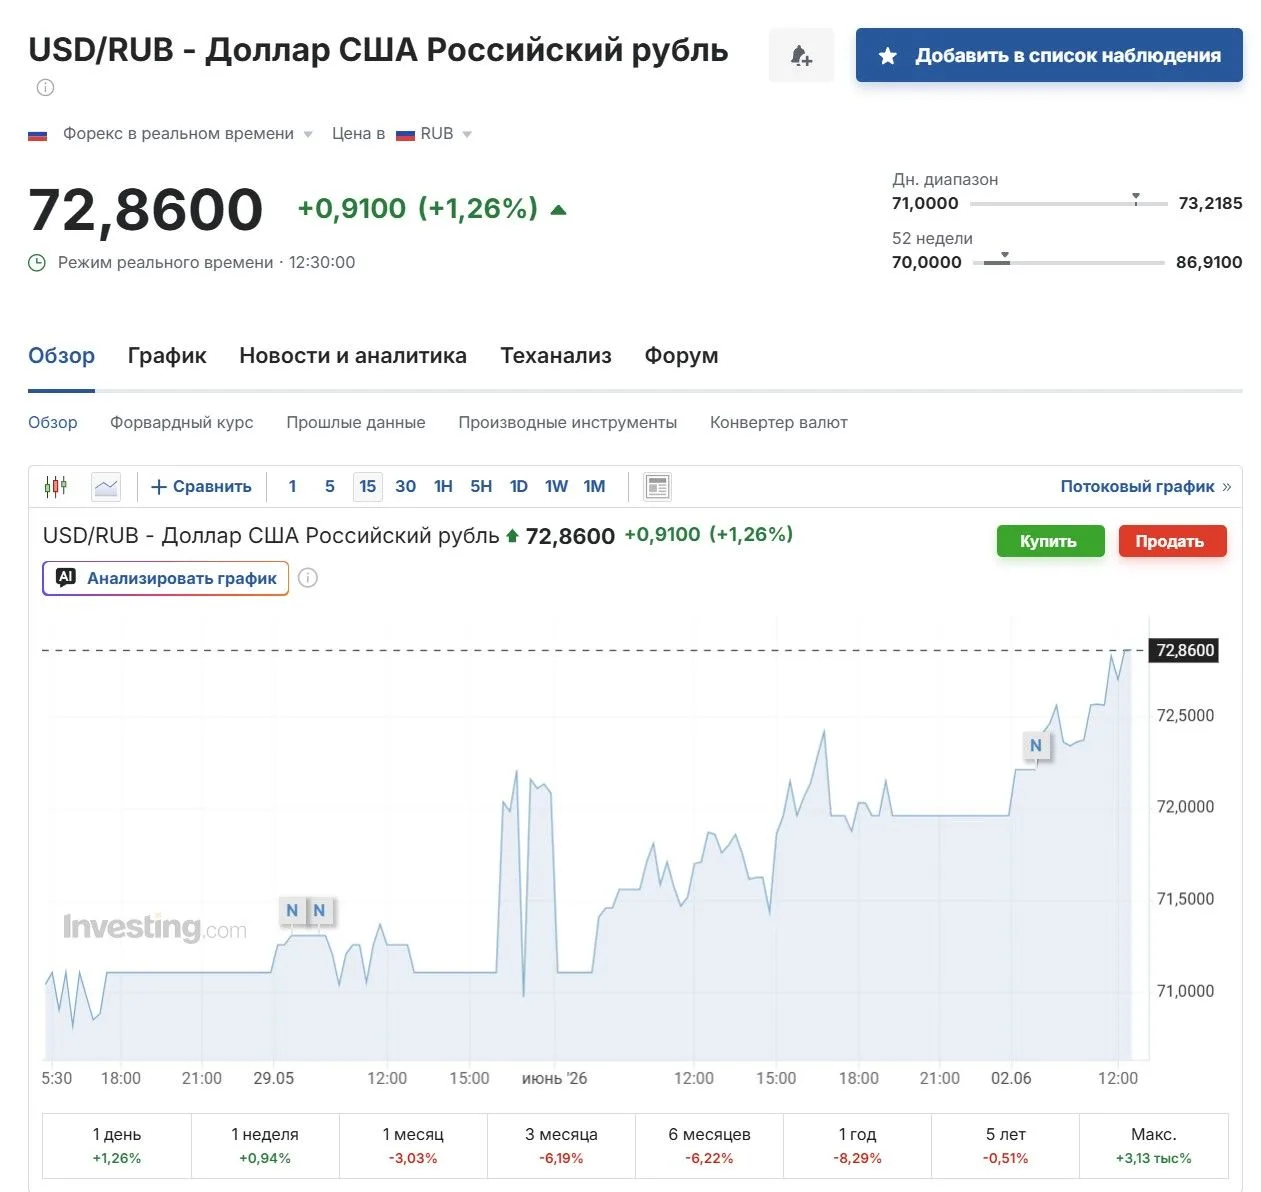Click the Сравнить compare button

[x=201, y=487]
